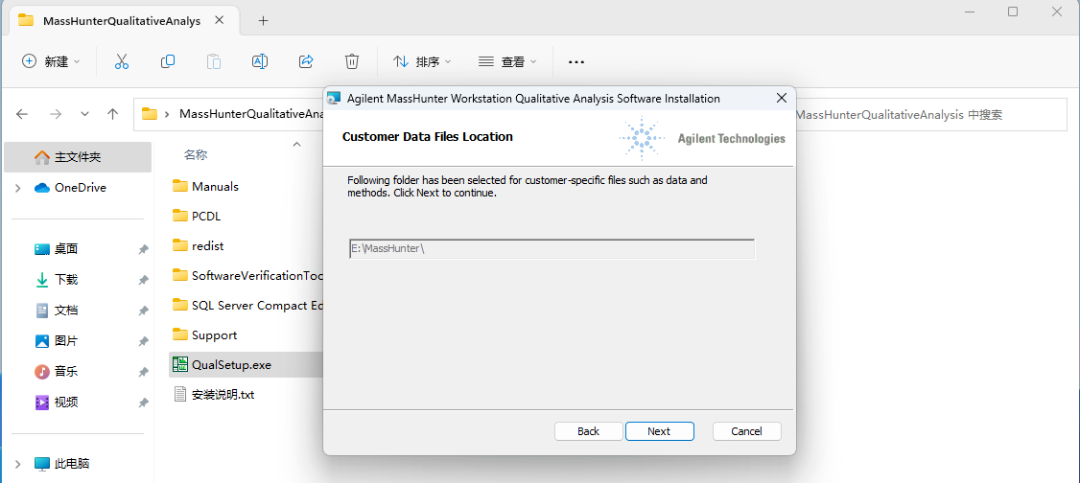
Task: Open the 新建 (New) menu
Action: [x=51, y=61]
